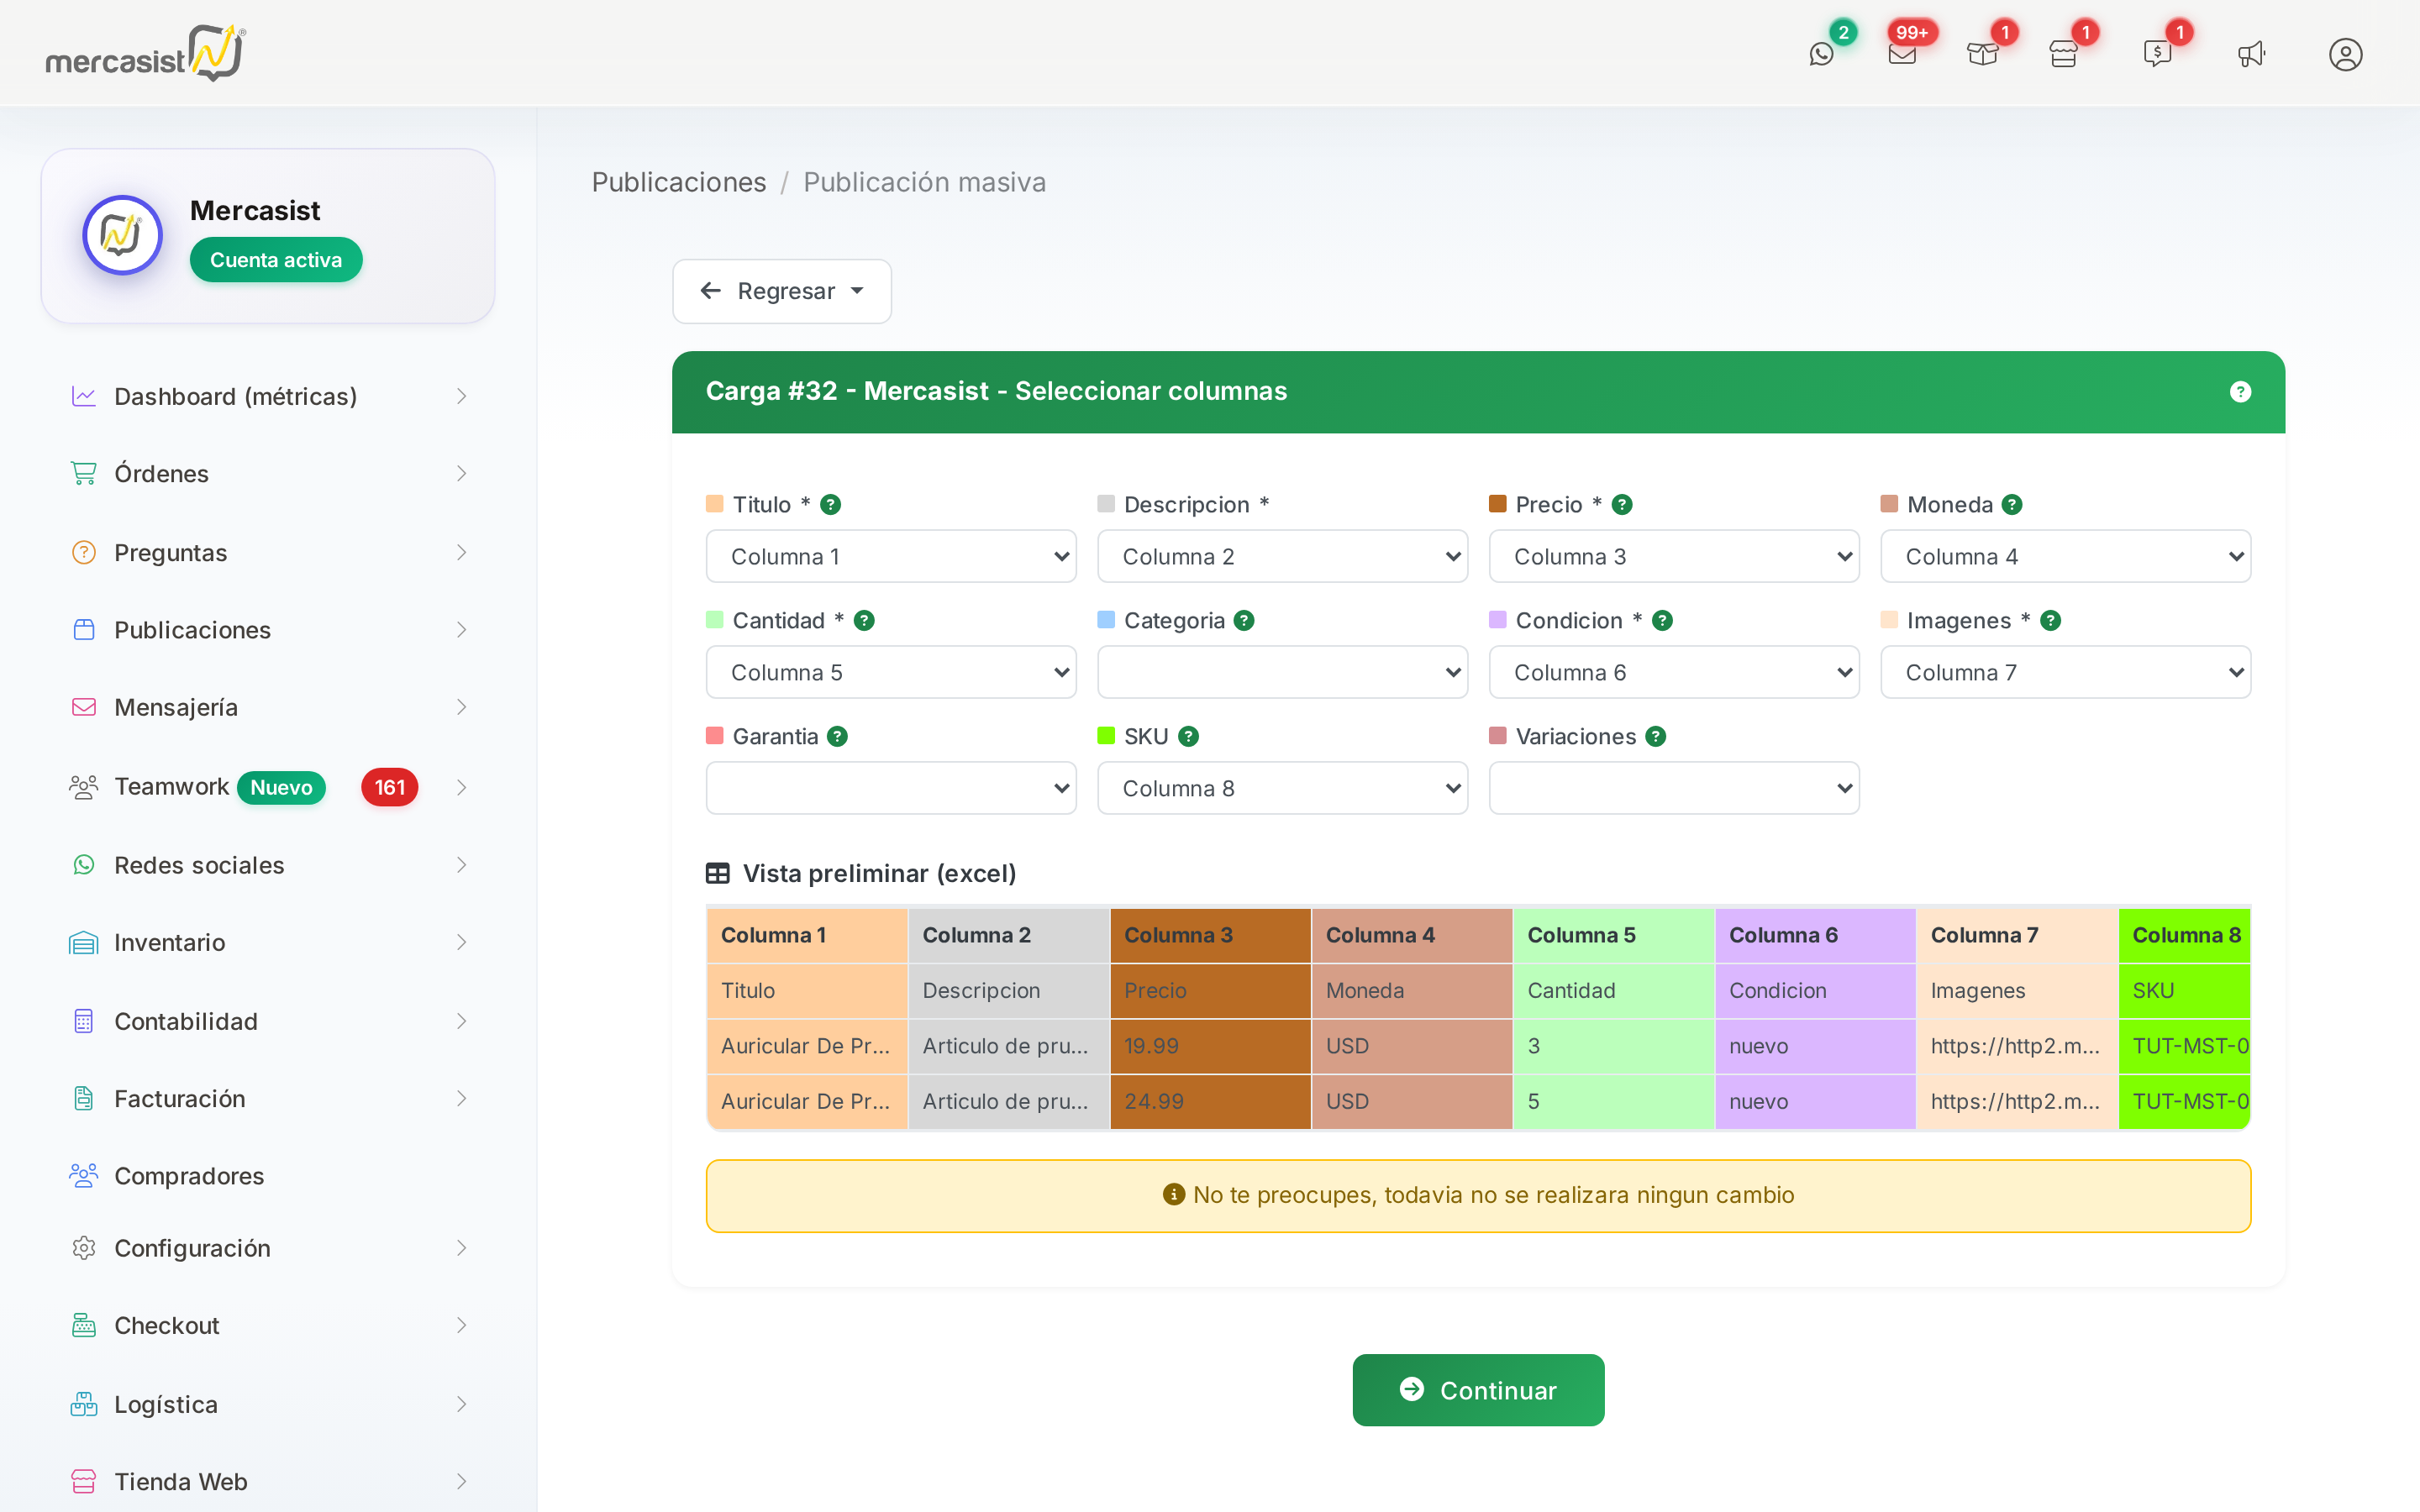
Task: Open the SKU column dropdown
Action: [1282, 788]
